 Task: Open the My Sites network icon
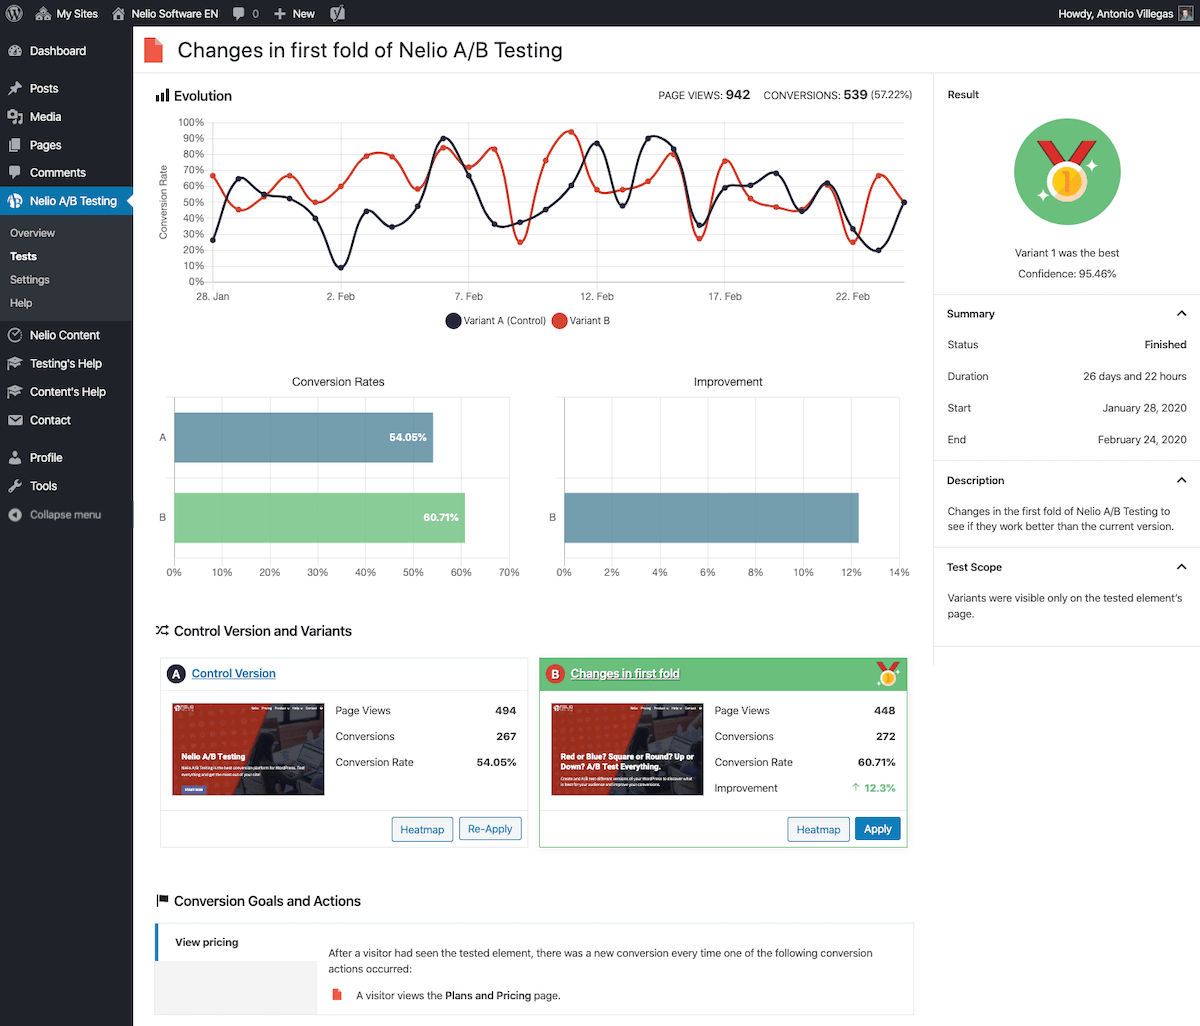(x=43, y=14)
